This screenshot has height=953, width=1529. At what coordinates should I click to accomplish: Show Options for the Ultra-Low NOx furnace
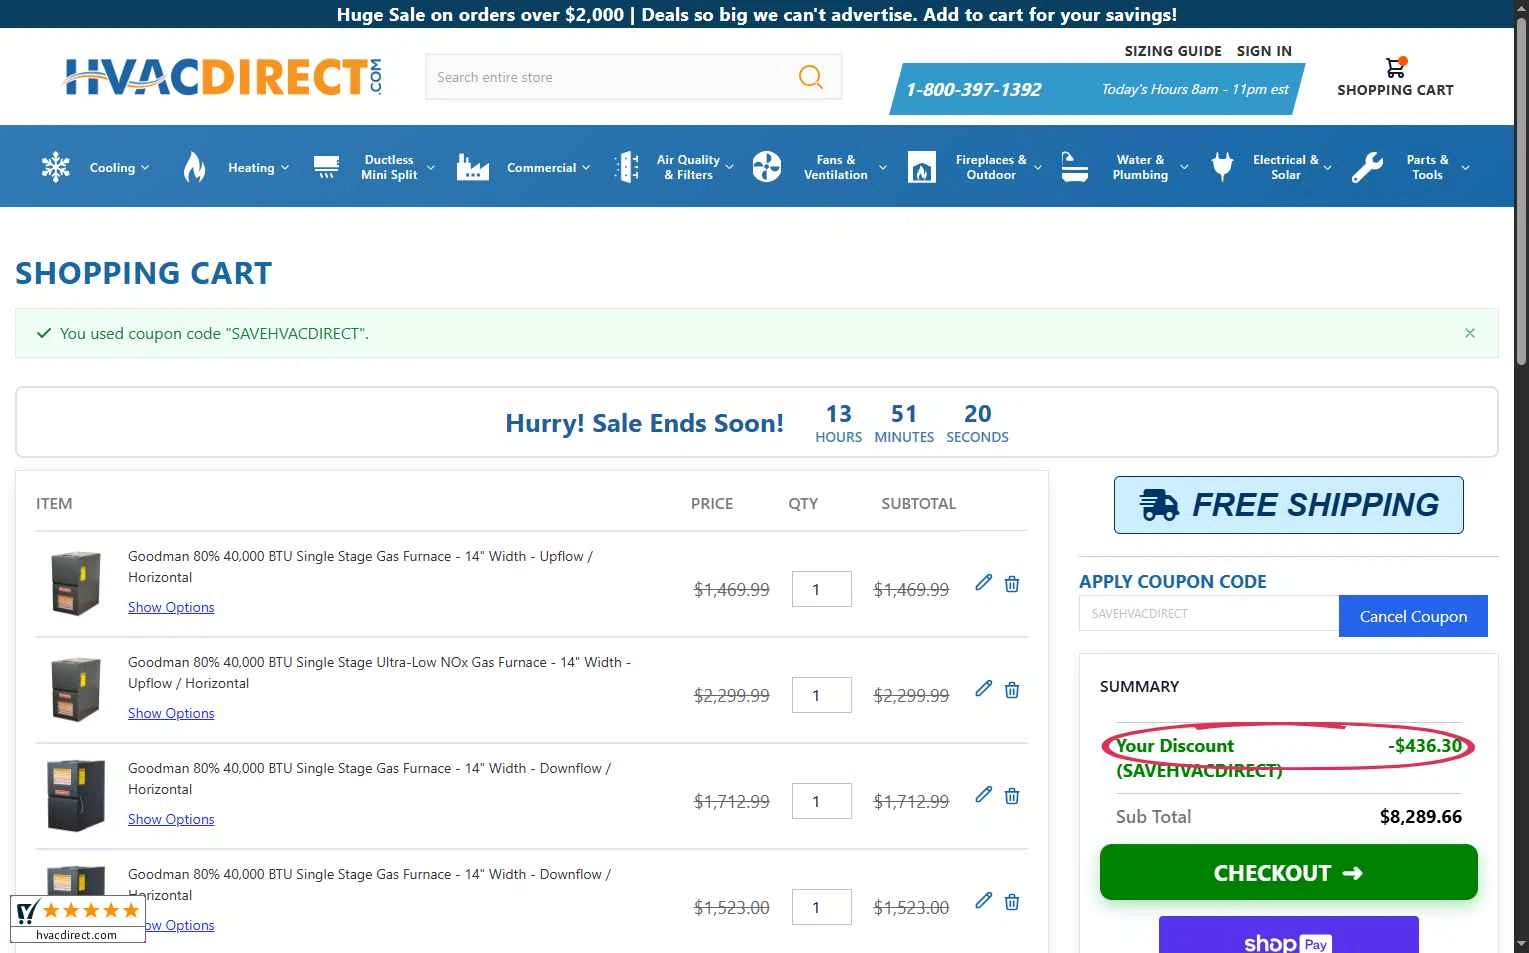tap(171, 713)
